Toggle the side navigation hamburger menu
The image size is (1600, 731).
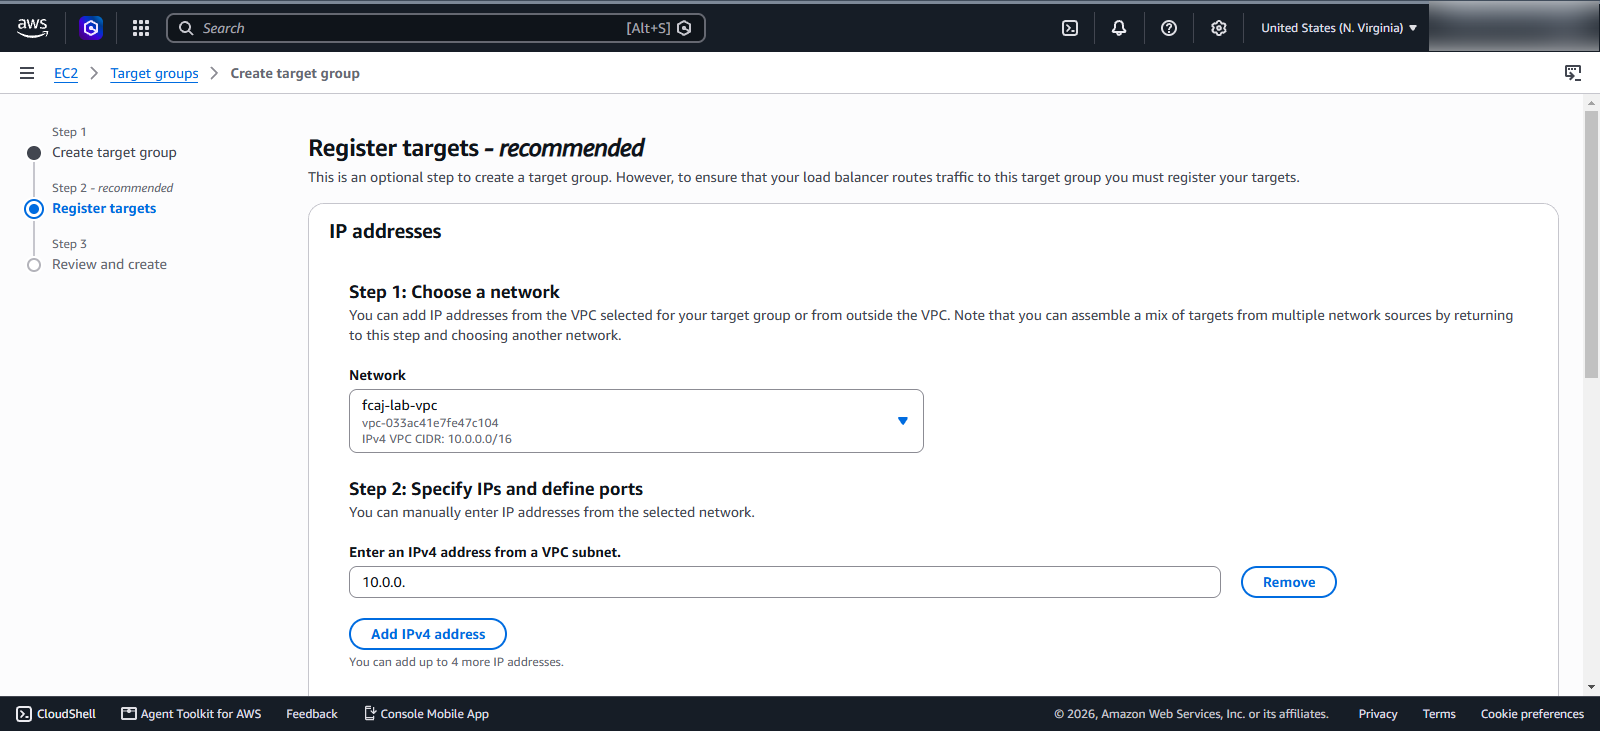click(x=27, y=73)
